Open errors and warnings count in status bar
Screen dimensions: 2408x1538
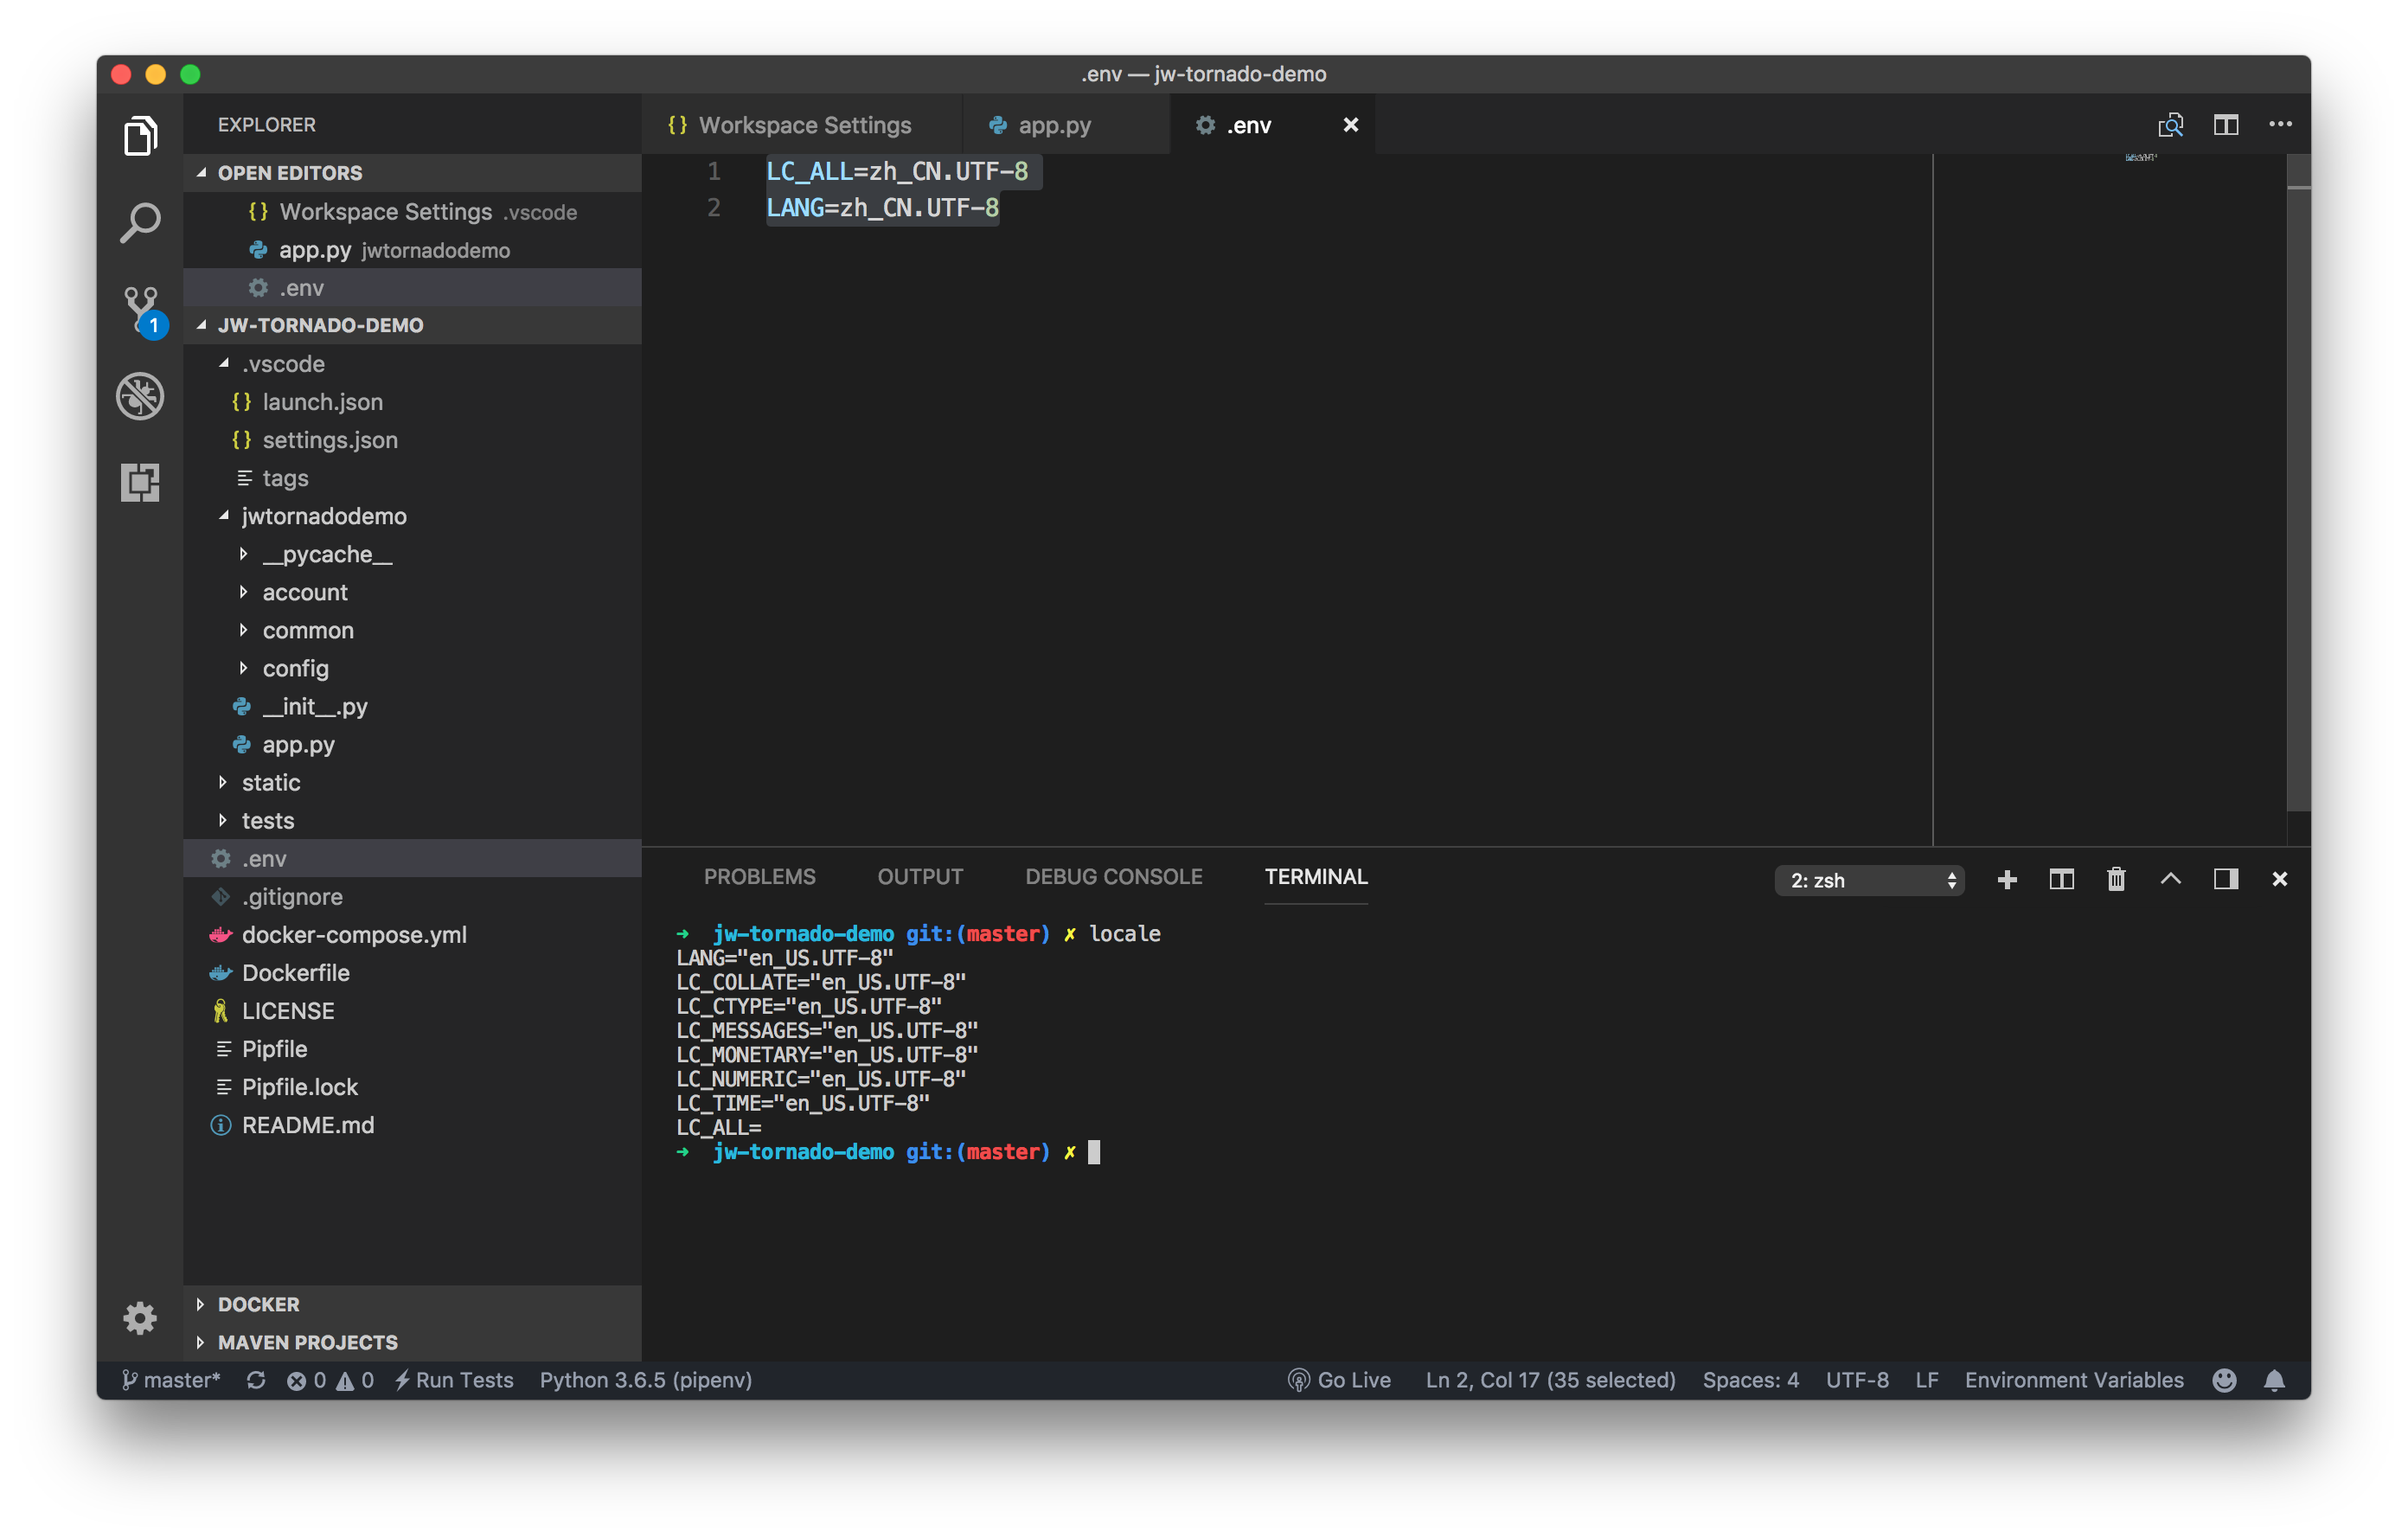coord(330,1380)
